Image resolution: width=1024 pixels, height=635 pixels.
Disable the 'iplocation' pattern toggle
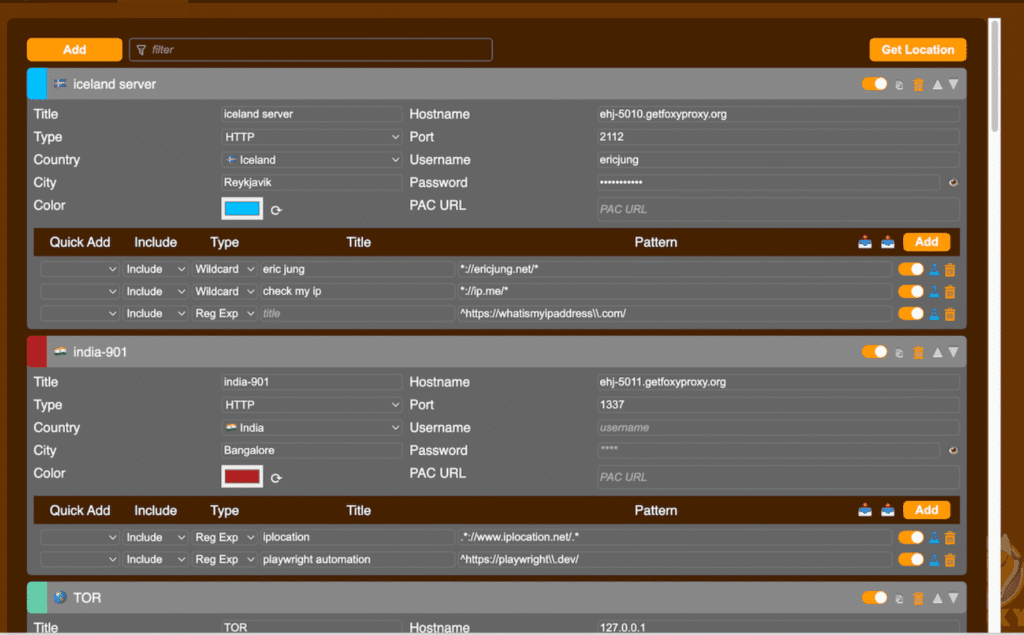point(910,538)
